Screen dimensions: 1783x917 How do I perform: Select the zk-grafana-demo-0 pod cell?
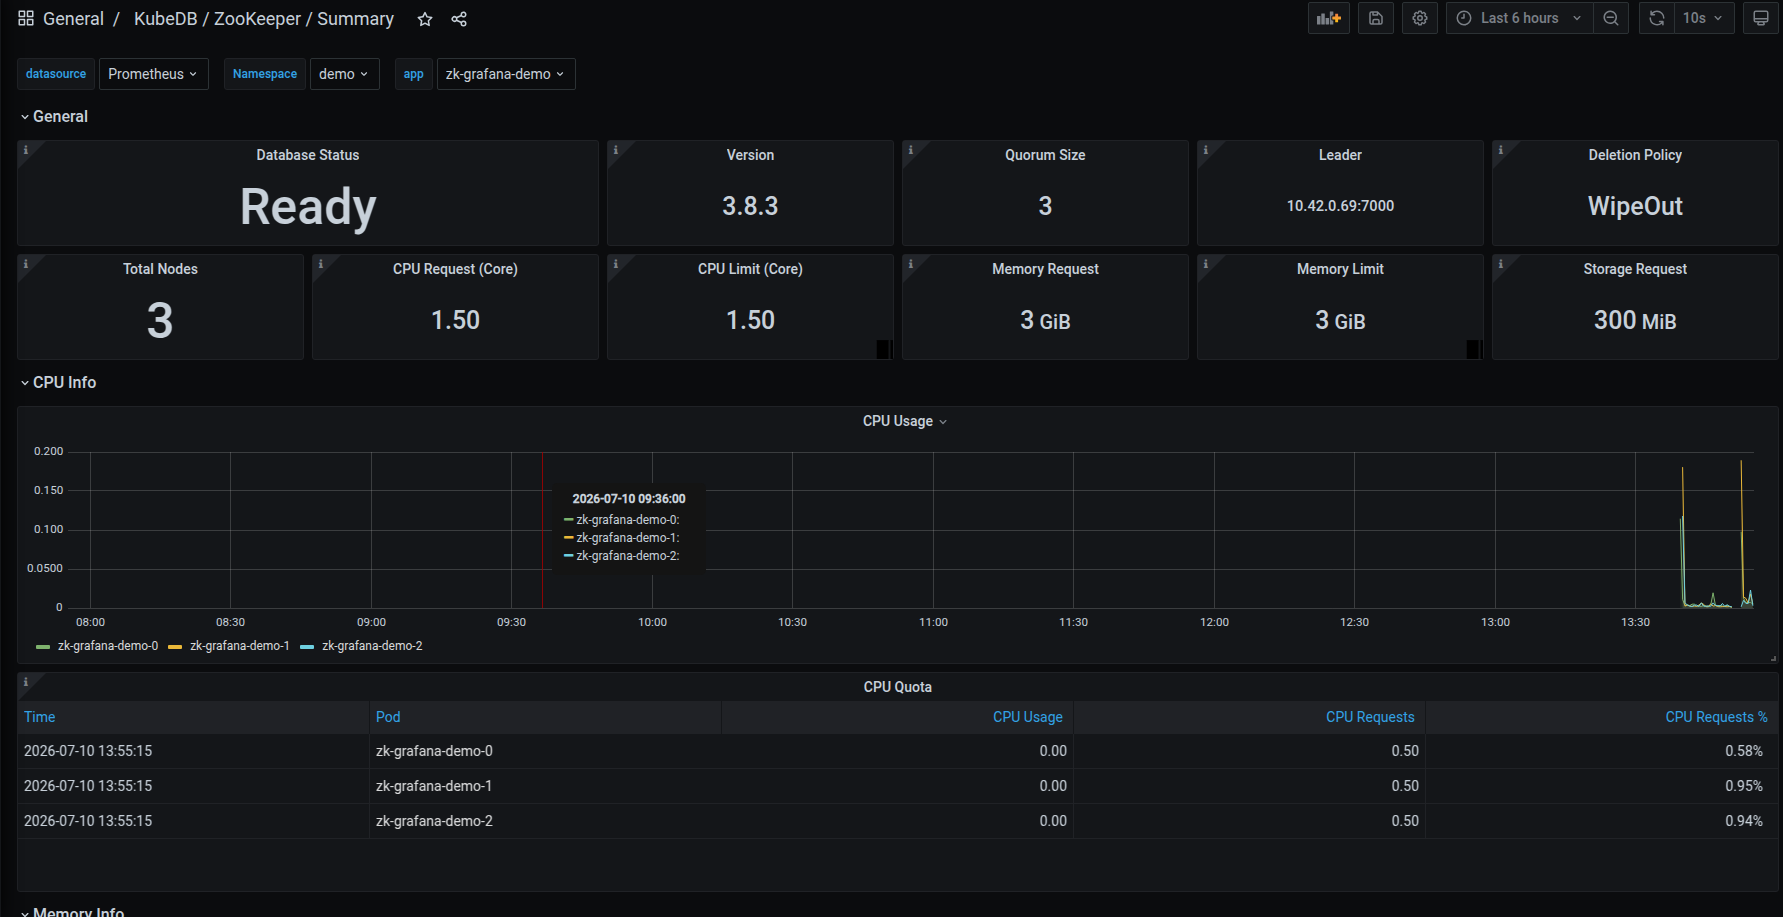pyautogui.click(x=545, y=751)
